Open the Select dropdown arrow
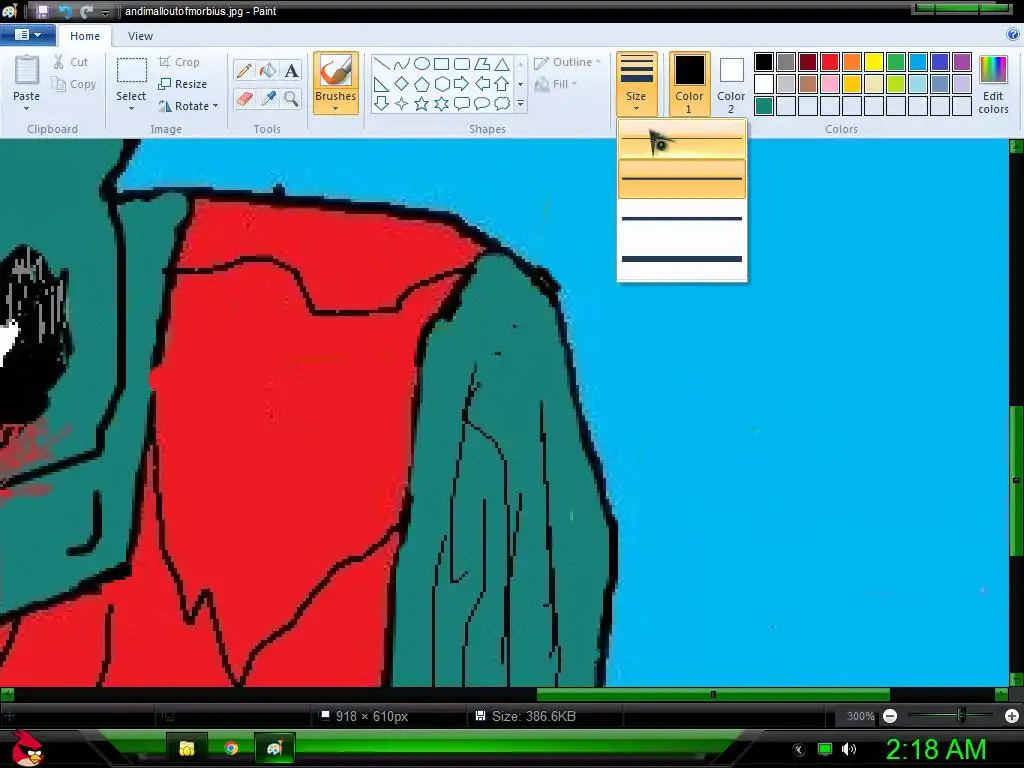Viewport: 1024px width, 768px height. 131,108
